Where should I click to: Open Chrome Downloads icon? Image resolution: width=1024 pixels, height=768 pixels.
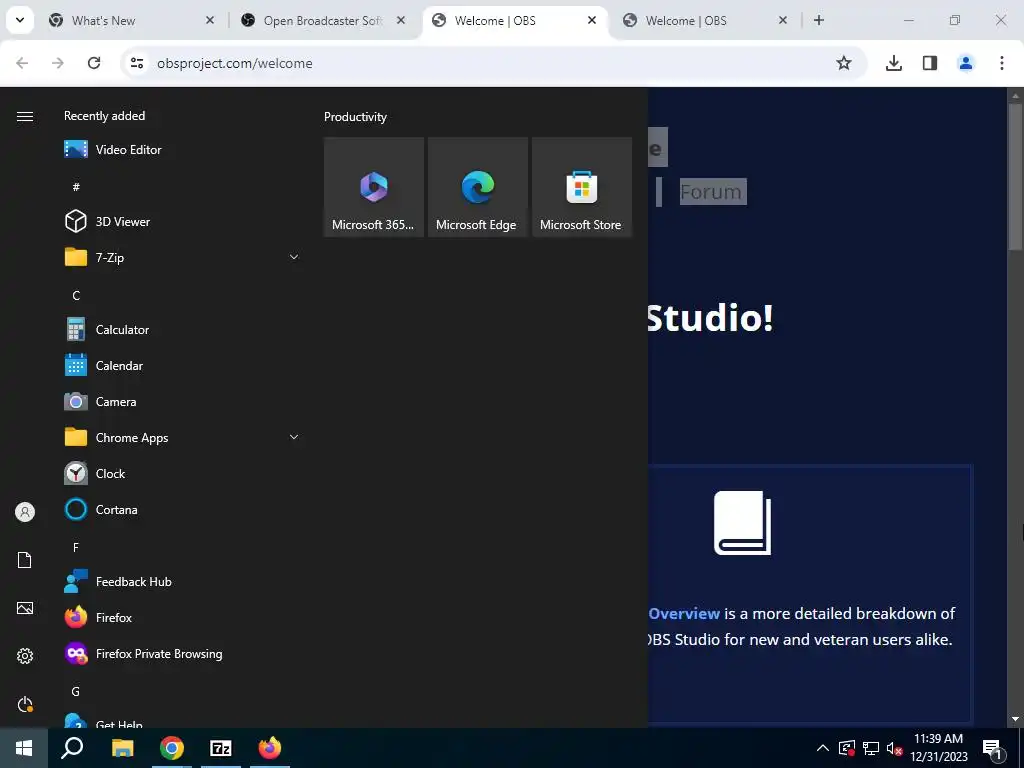[893, 63]
